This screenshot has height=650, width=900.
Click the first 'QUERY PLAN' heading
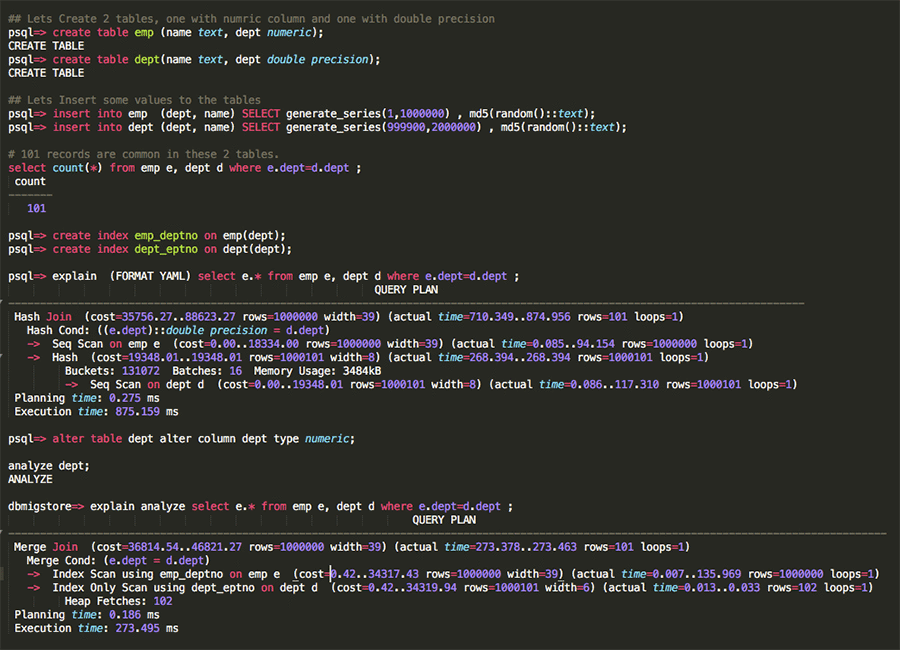tap(406, 290)
